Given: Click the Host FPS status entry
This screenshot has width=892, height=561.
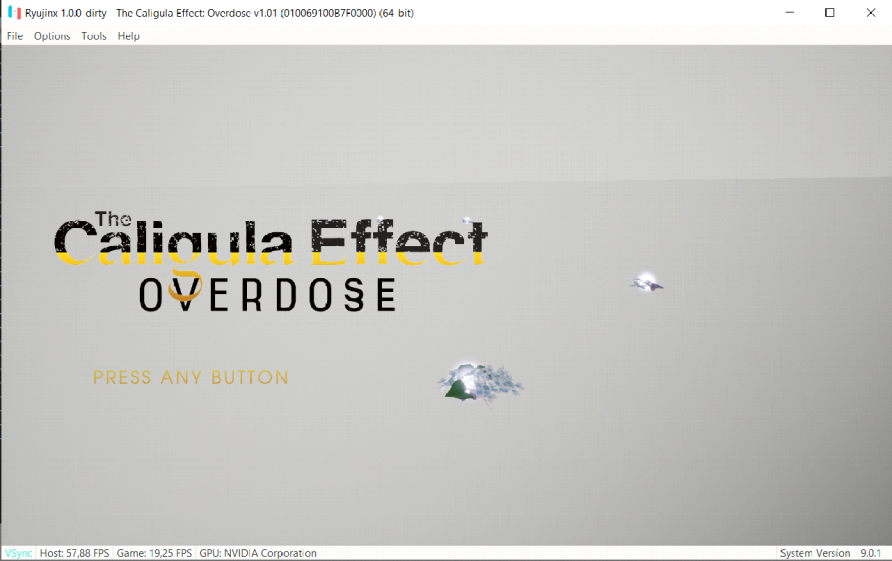Looking at the screenshot, I should 75,553.
